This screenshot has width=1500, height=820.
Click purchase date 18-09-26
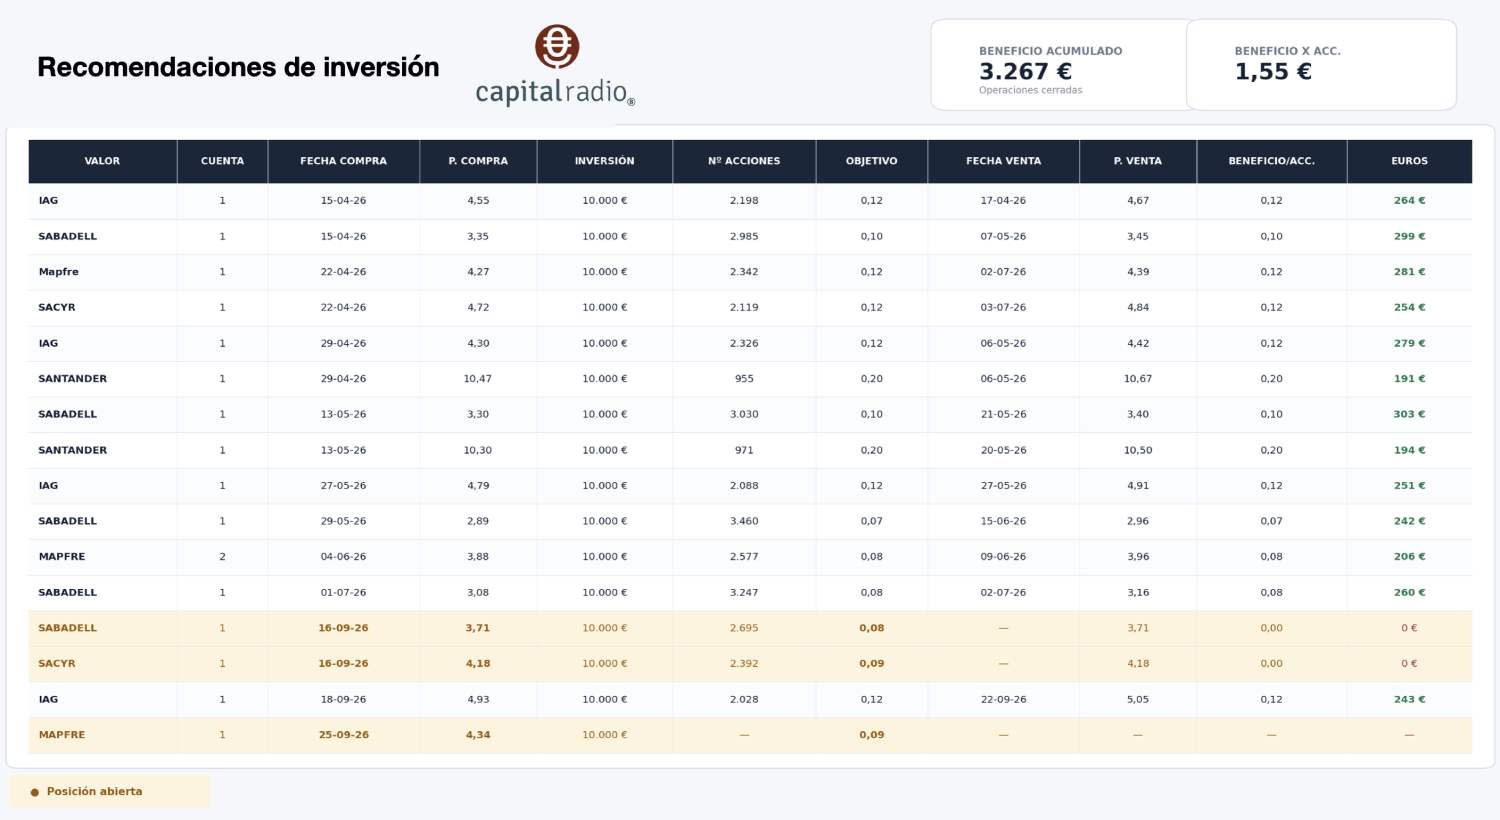(343, 700)
